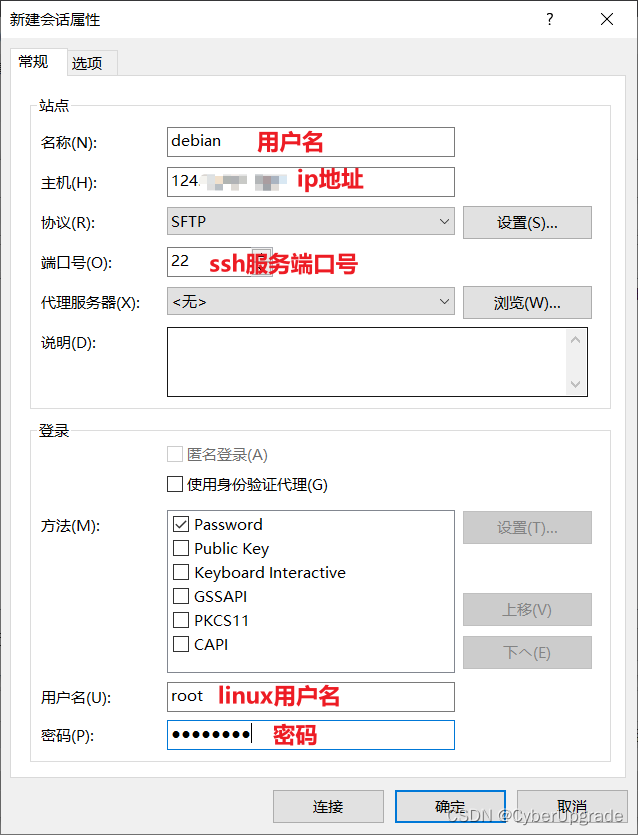Check the PKCS11 method checkbox
This screenshot has height=835, width=638.
(181, 620)
